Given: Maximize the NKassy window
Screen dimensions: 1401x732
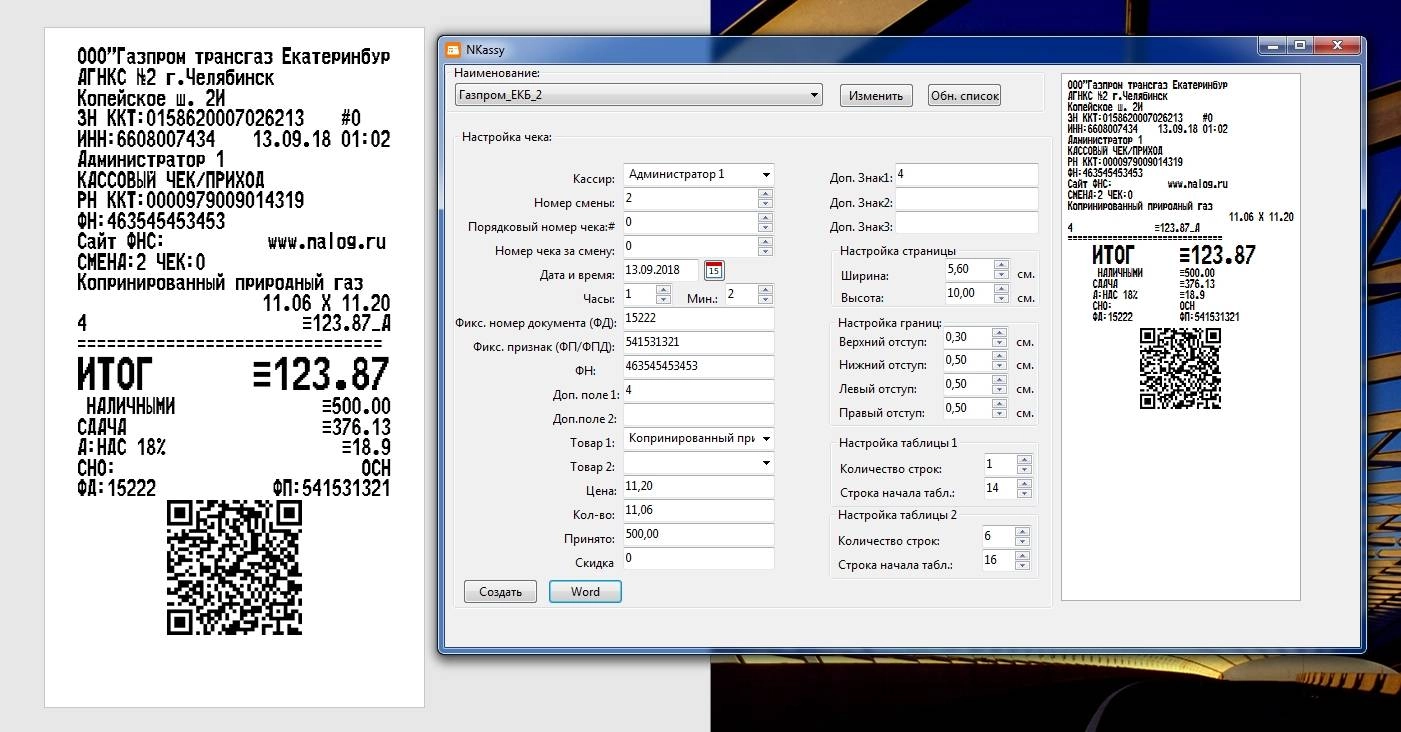Looking at the screenshot, I should 1299,45.
